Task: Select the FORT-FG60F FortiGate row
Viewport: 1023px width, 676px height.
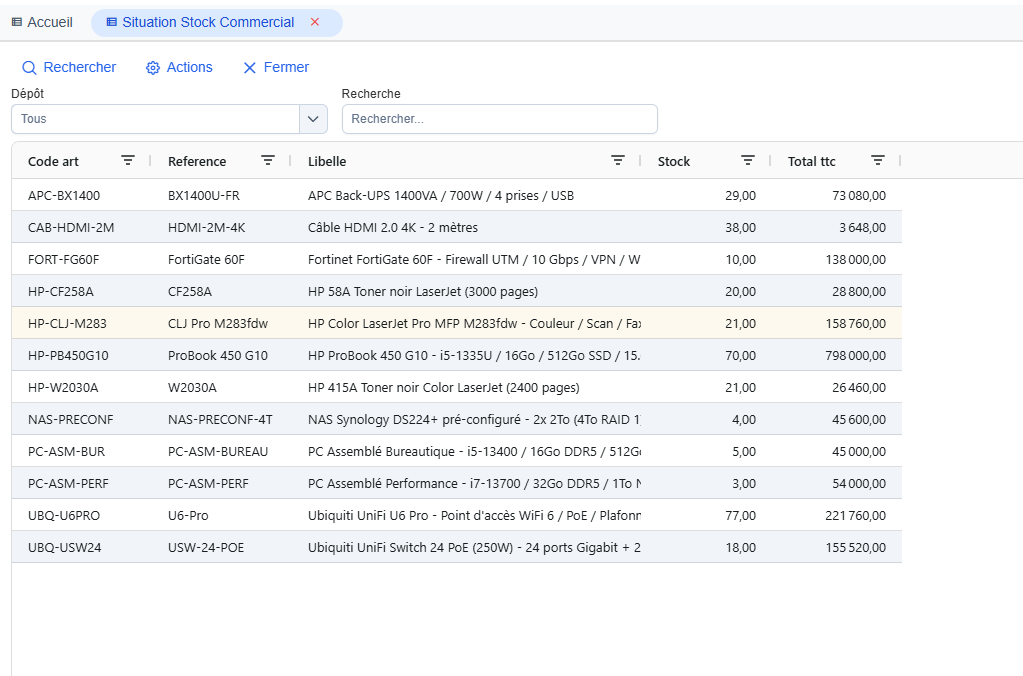Action: coord(457,260)
